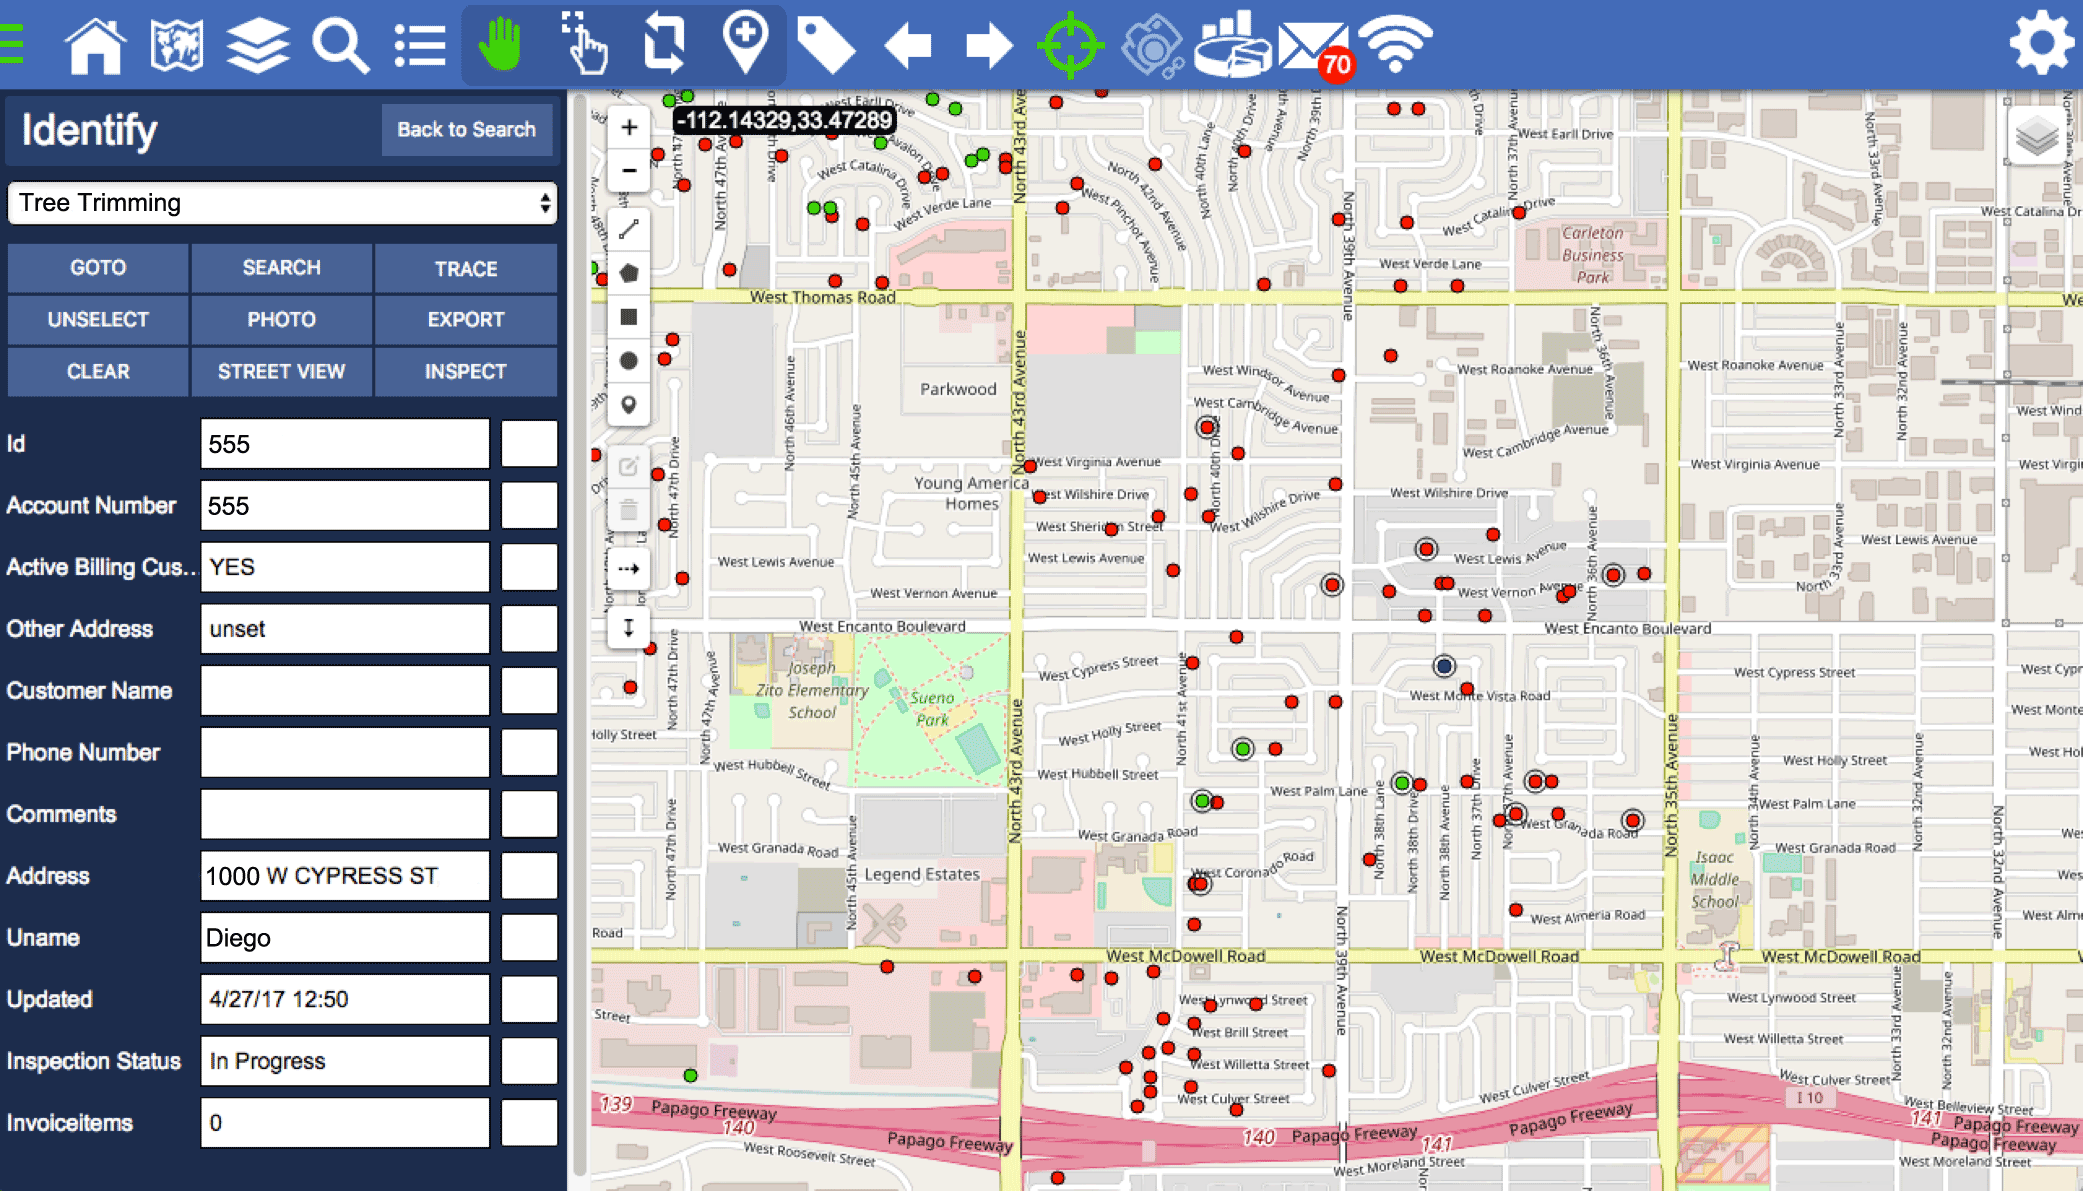Click the GOTO button

click(x=98, y=268)
